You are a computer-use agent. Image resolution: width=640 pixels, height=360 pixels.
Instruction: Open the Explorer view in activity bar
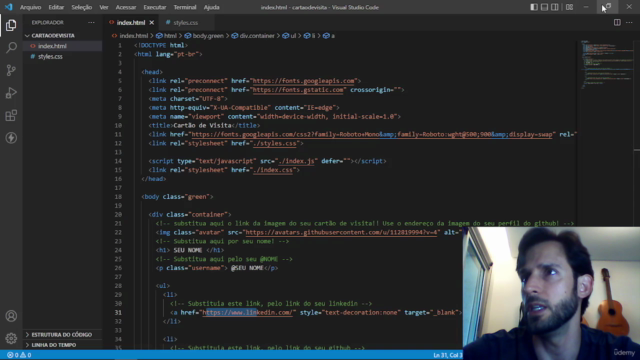11,25
